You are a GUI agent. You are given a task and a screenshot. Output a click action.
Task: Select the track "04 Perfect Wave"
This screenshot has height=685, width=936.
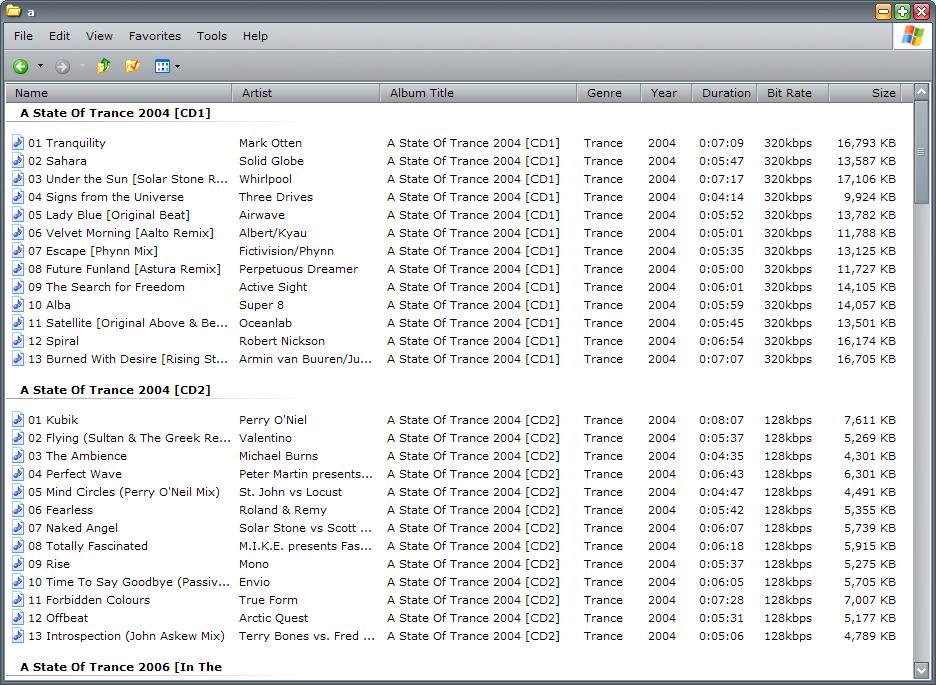(x=75, y=474)
